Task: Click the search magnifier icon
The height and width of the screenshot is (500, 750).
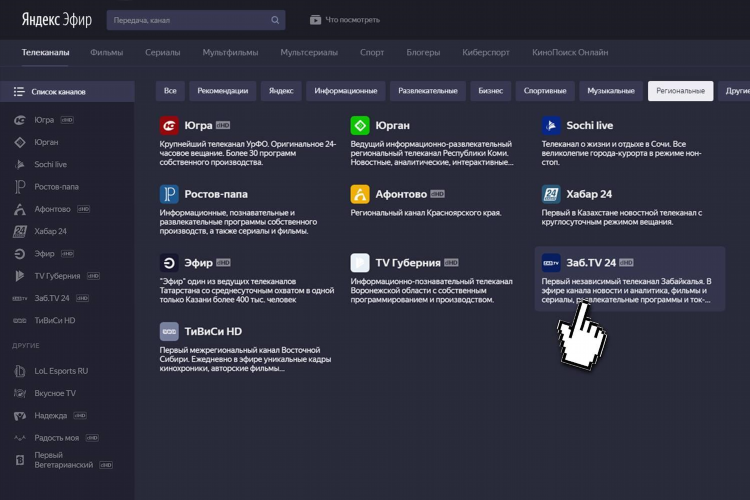Action: point(275,20)
